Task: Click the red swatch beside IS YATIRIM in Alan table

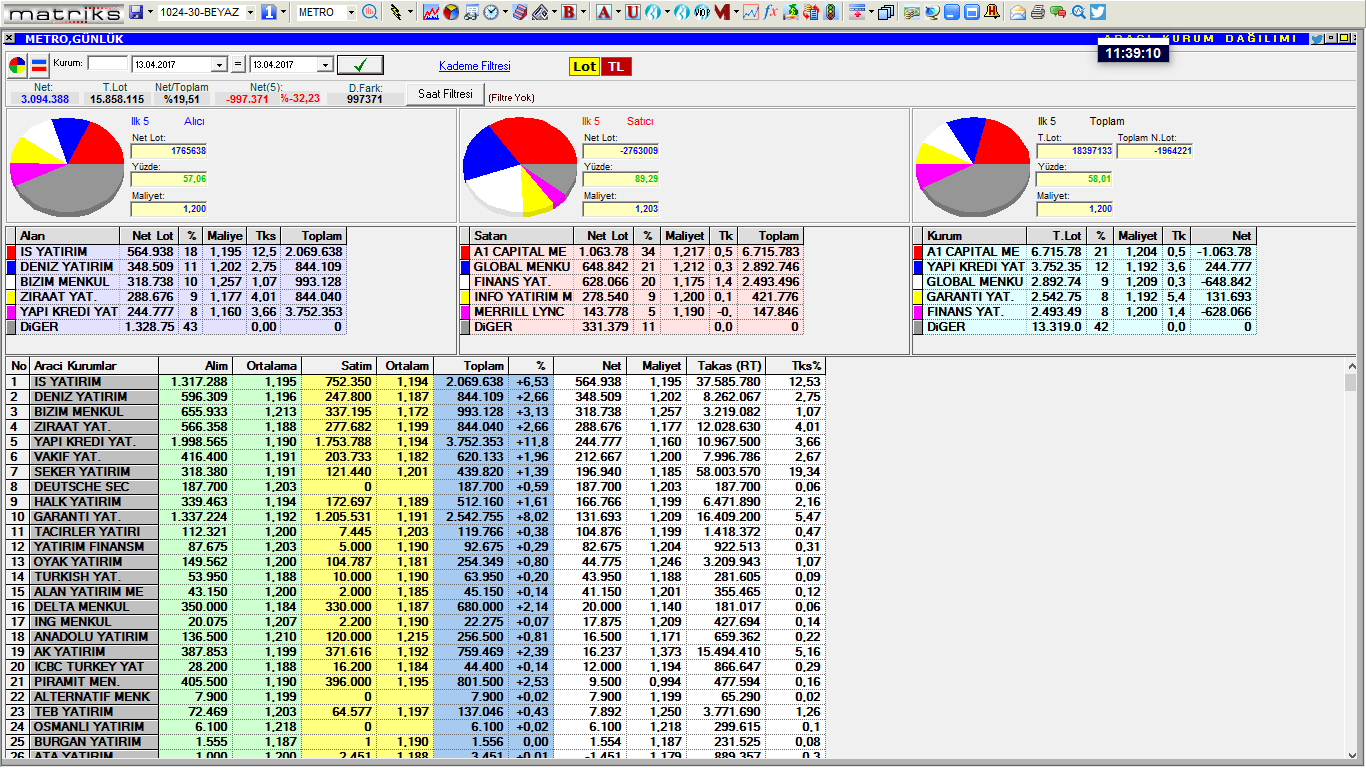Action: tap(11, 252)
